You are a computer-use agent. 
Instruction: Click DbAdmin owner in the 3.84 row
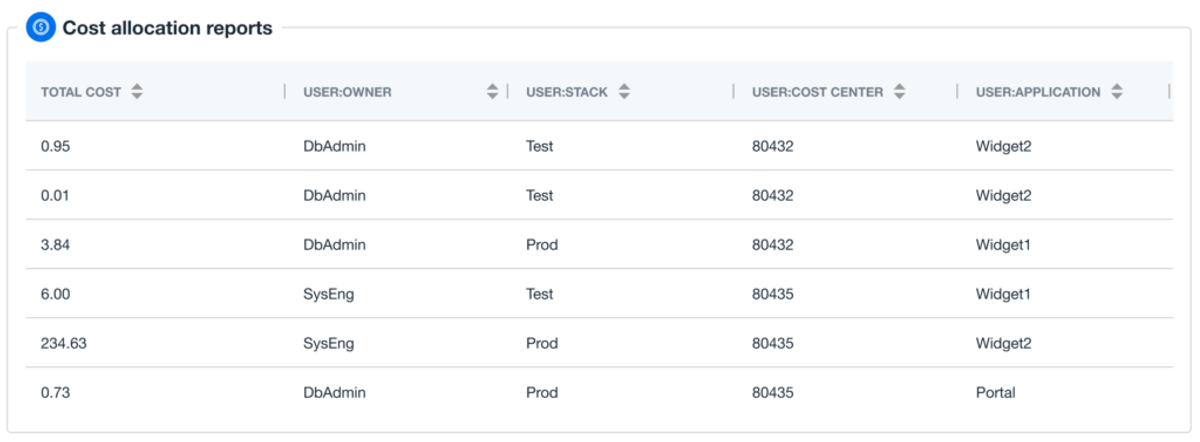(x=334, y=245)
